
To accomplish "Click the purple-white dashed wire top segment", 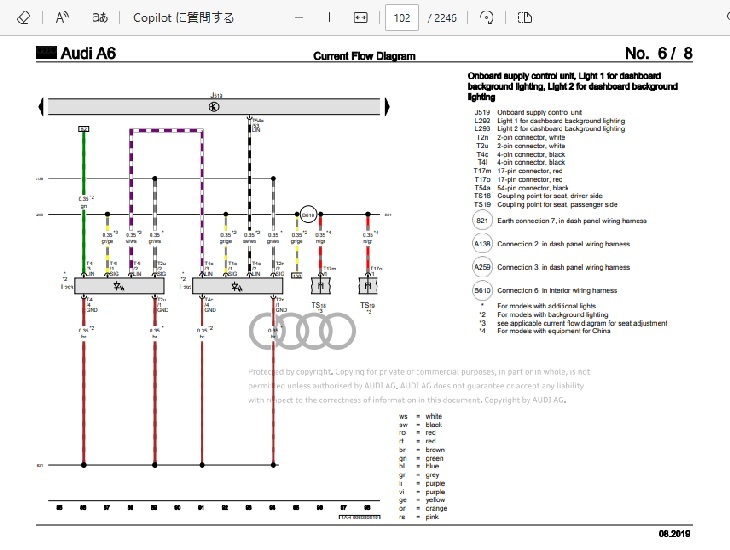I will (166, 131).
